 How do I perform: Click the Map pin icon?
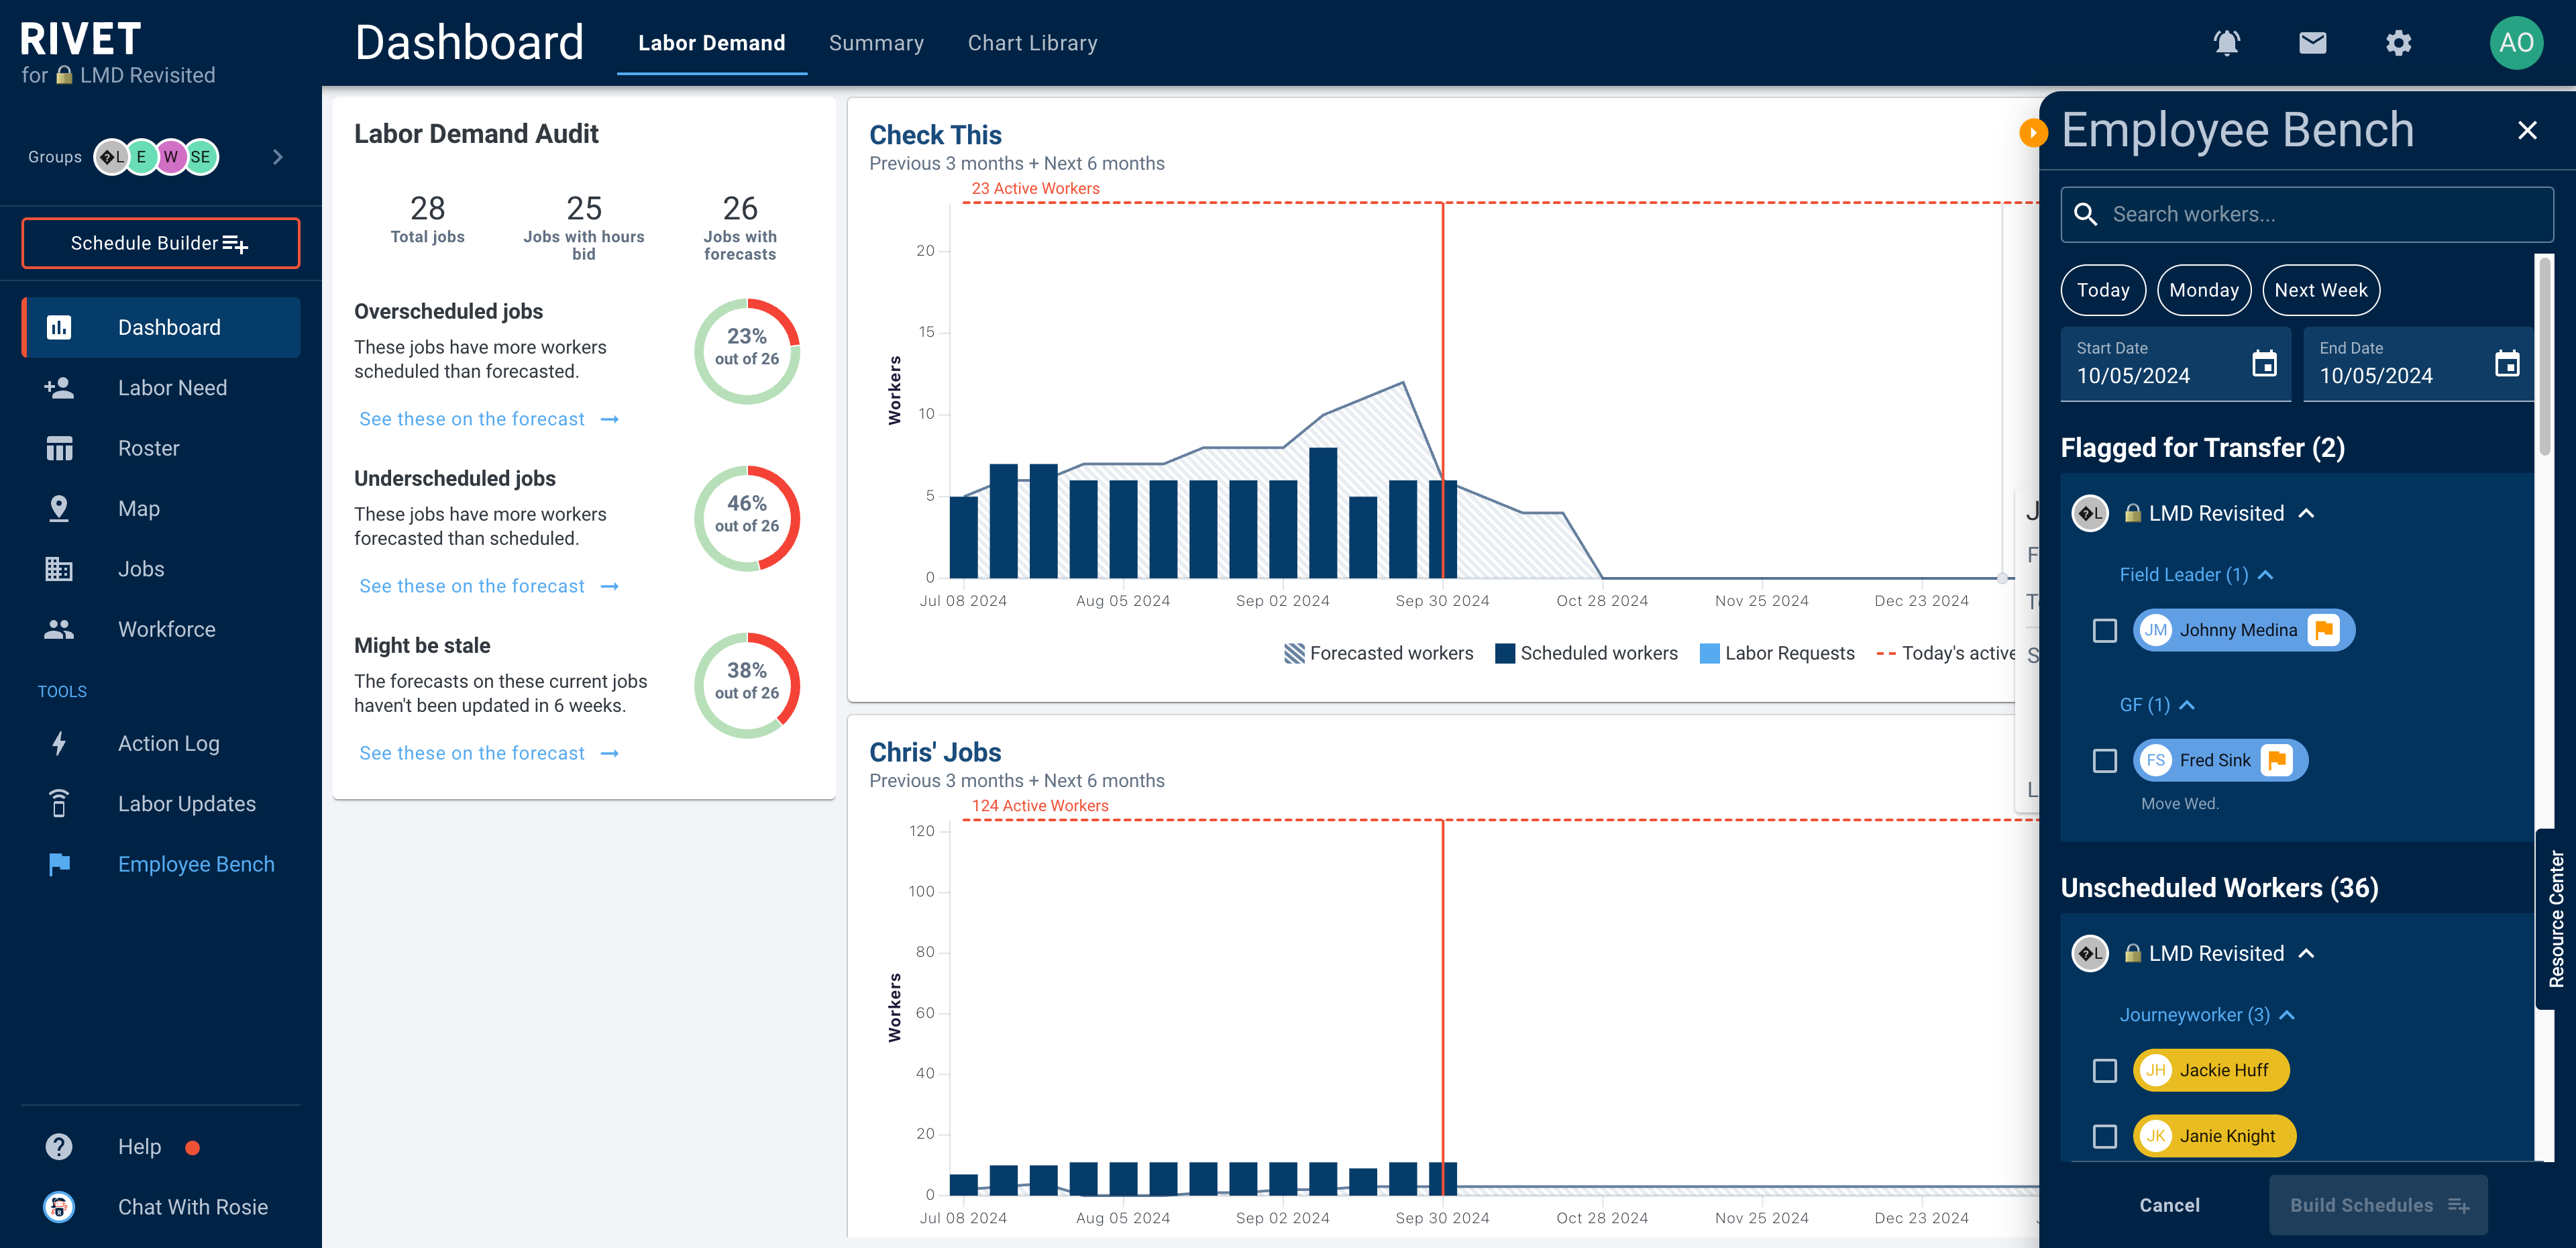point(59,508)
